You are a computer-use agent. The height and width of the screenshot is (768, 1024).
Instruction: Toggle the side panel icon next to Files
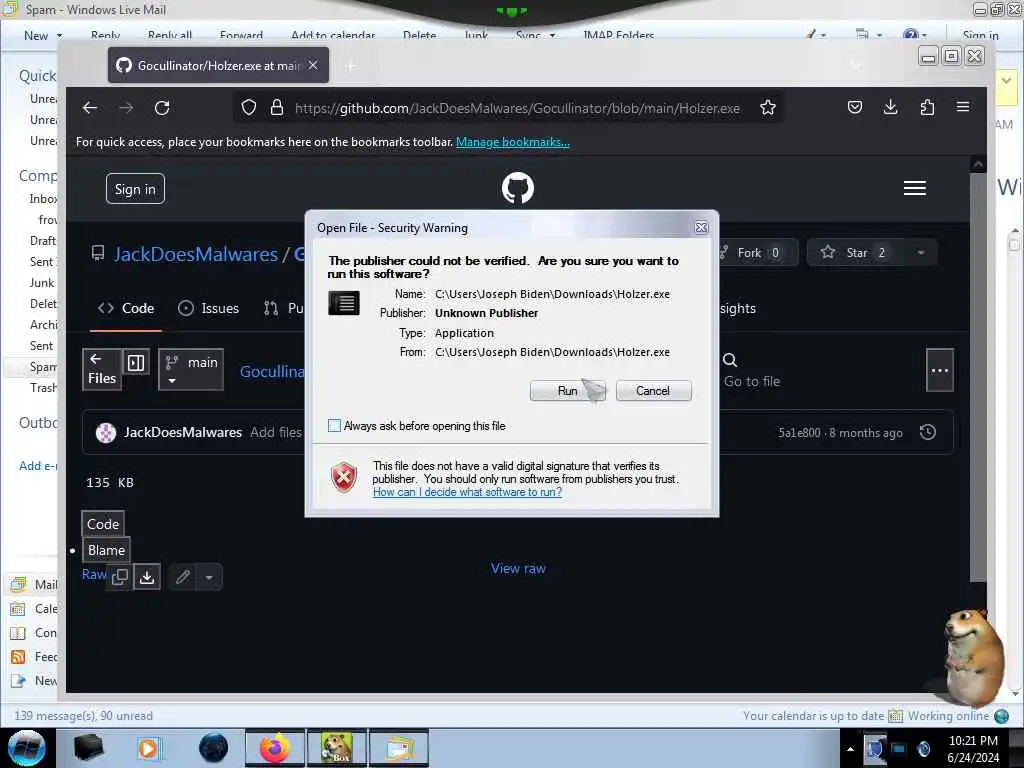pyautogui.click(x=136, y=362)
